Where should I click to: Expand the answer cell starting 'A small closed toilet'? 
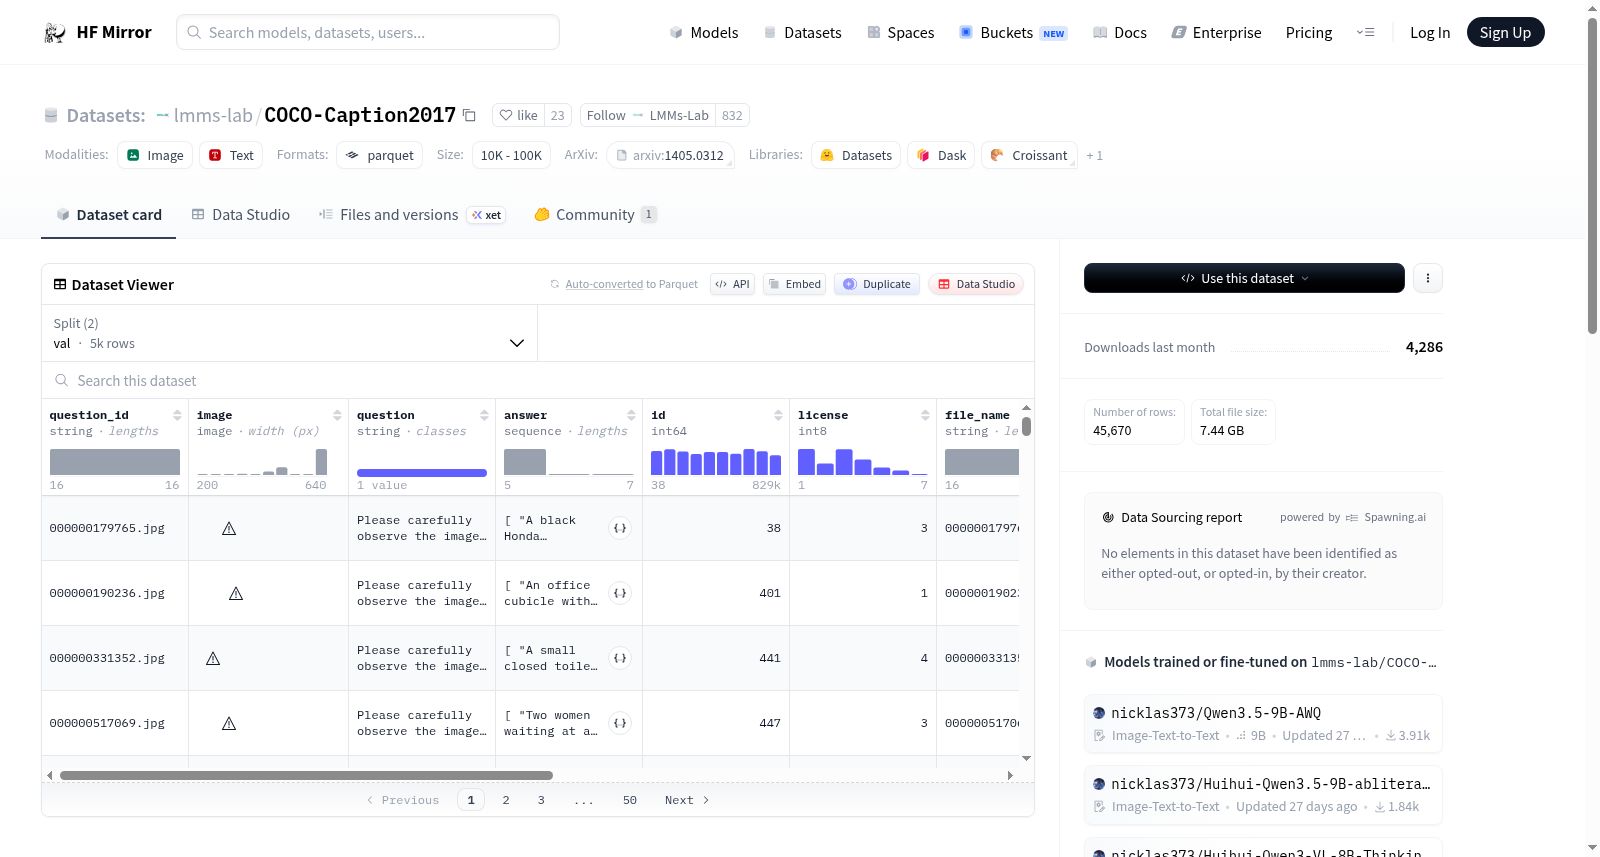[620, 658]
